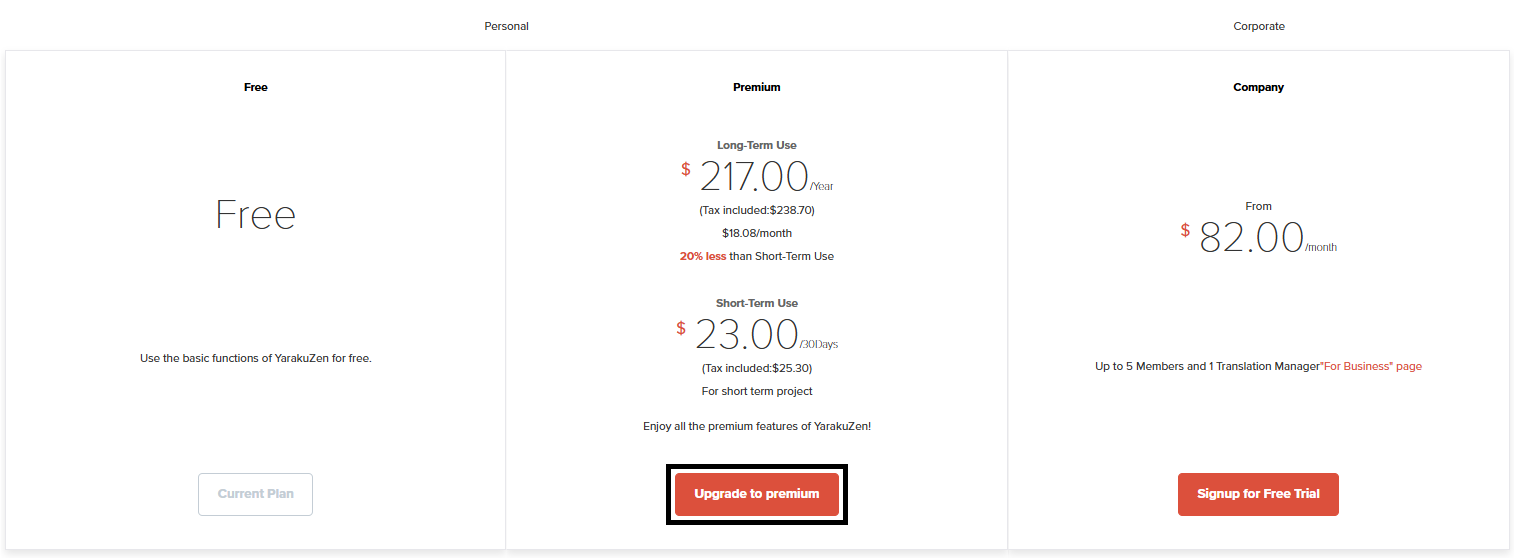Click the red "20% less" text

point(703,256)
